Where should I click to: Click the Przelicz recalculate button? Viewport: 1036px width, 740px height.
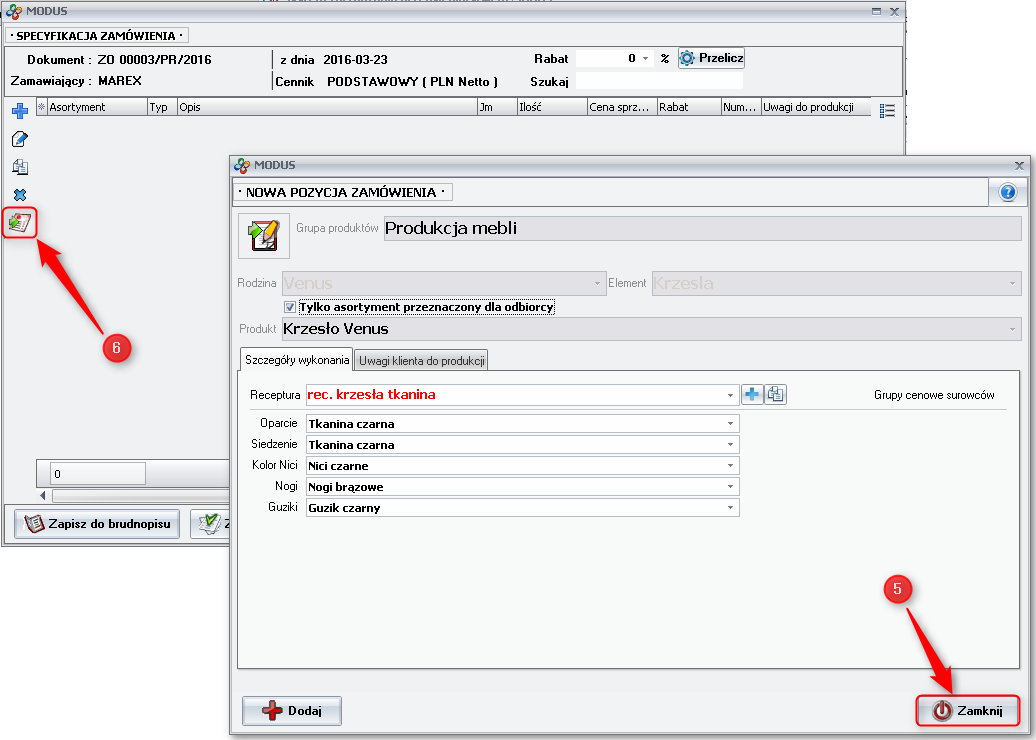click(x=712, y=58)
